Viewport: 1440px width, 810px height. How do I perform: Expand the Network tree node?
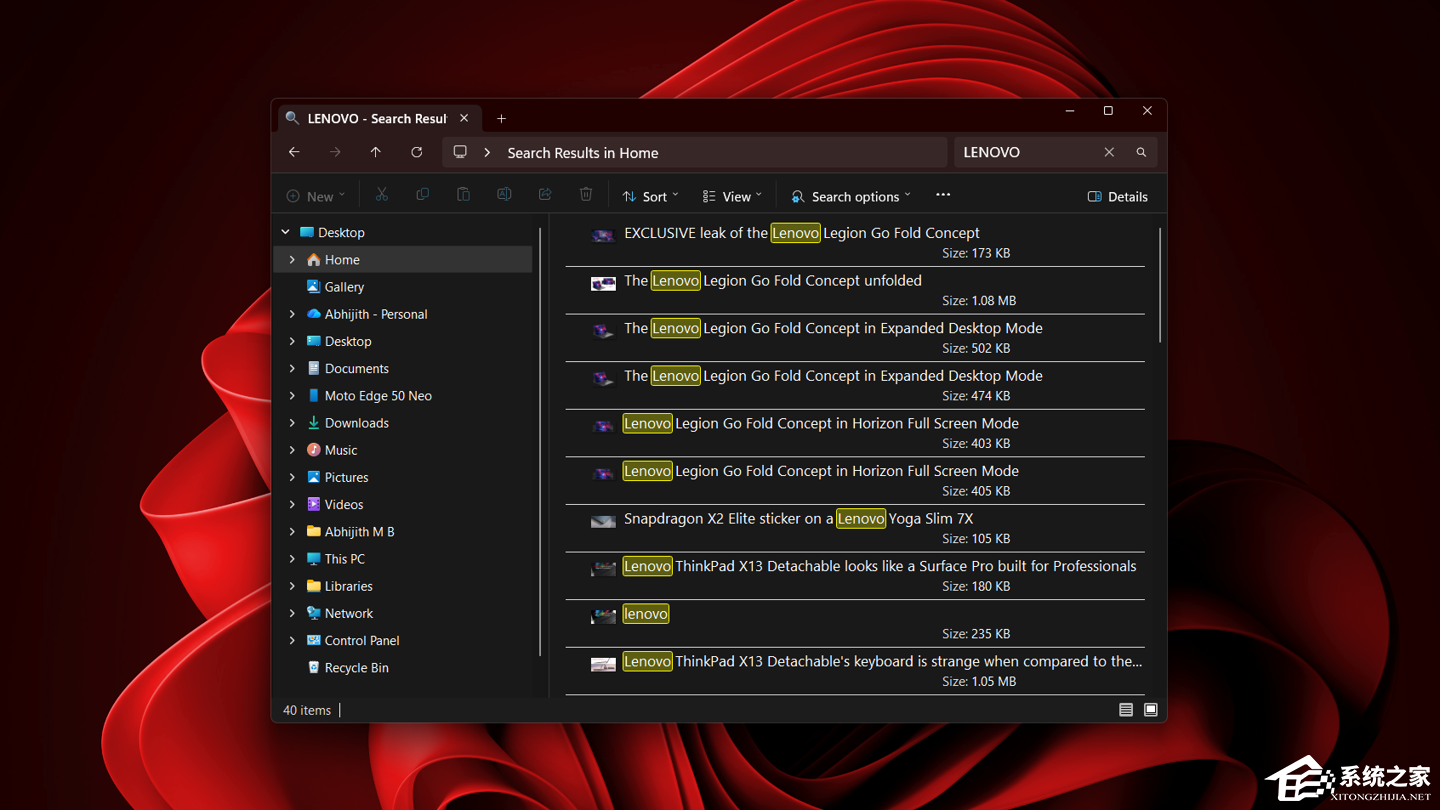[x=292, y=613]
